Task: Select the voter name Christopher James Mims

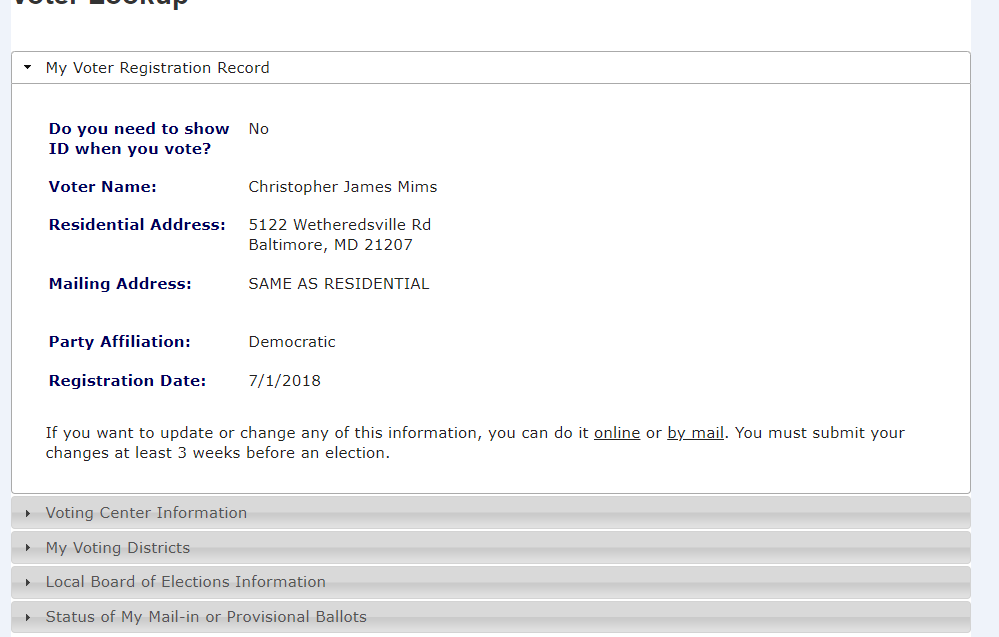Action: (x=343, y=187)
